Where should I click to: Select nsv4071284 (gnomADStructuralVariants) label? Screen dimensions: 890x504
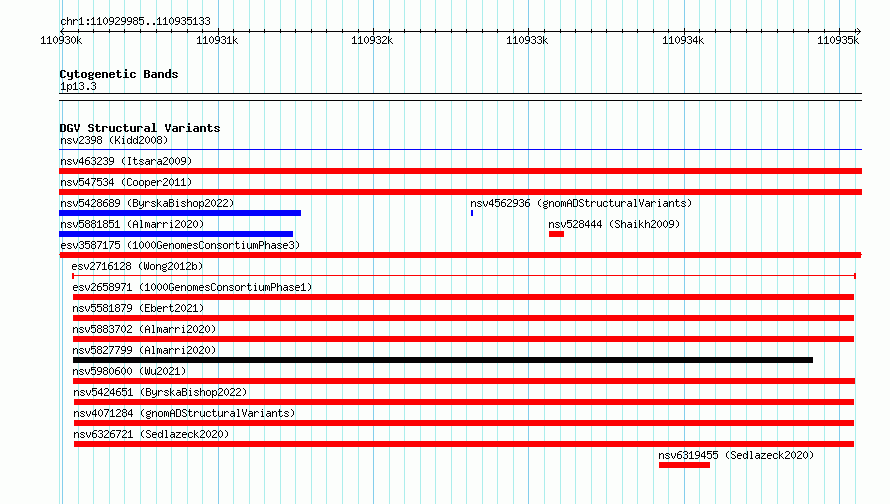[184, 413]
